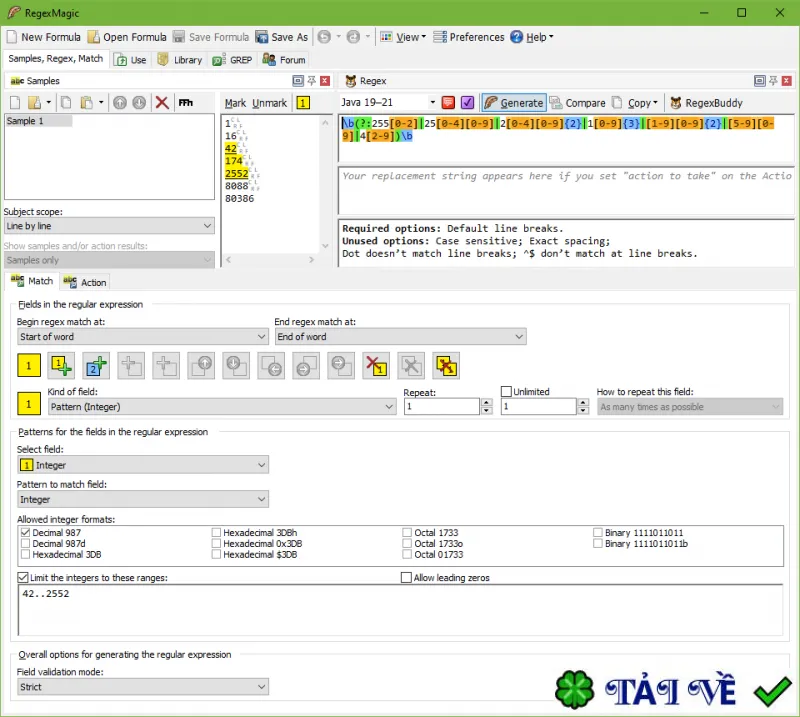Screen dimensions: 800x717
Task: Click the Undo arrow in the toolbar
Action: tap(324, 37)
